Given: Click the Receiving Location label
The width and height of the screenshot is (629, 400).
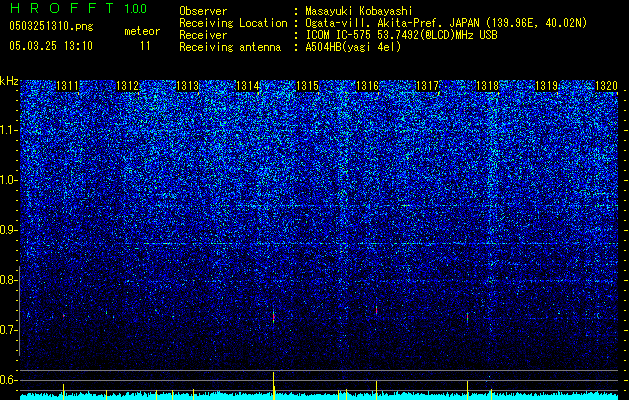Looking at the screenshot, I should [233, 23].
